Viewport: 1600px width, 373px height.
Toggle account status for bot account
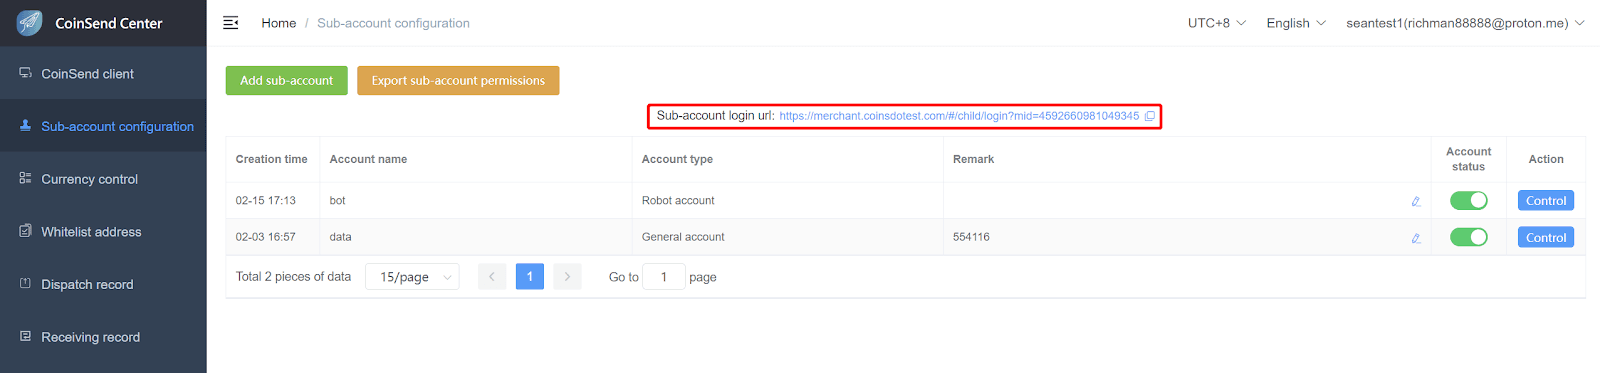coord(1468,200)
